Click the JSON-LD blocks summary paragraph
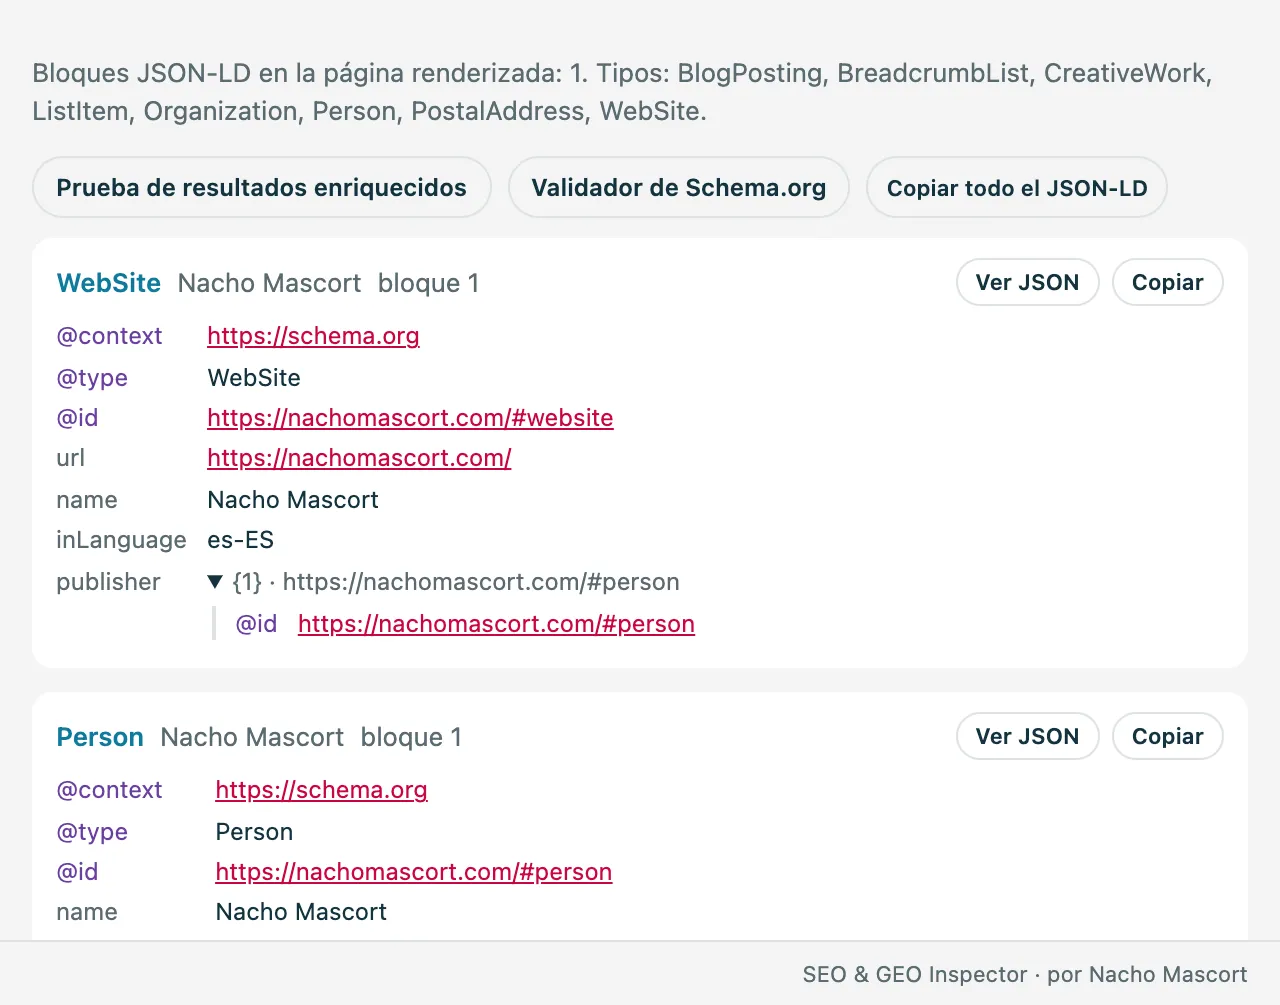 coord(622,92)
